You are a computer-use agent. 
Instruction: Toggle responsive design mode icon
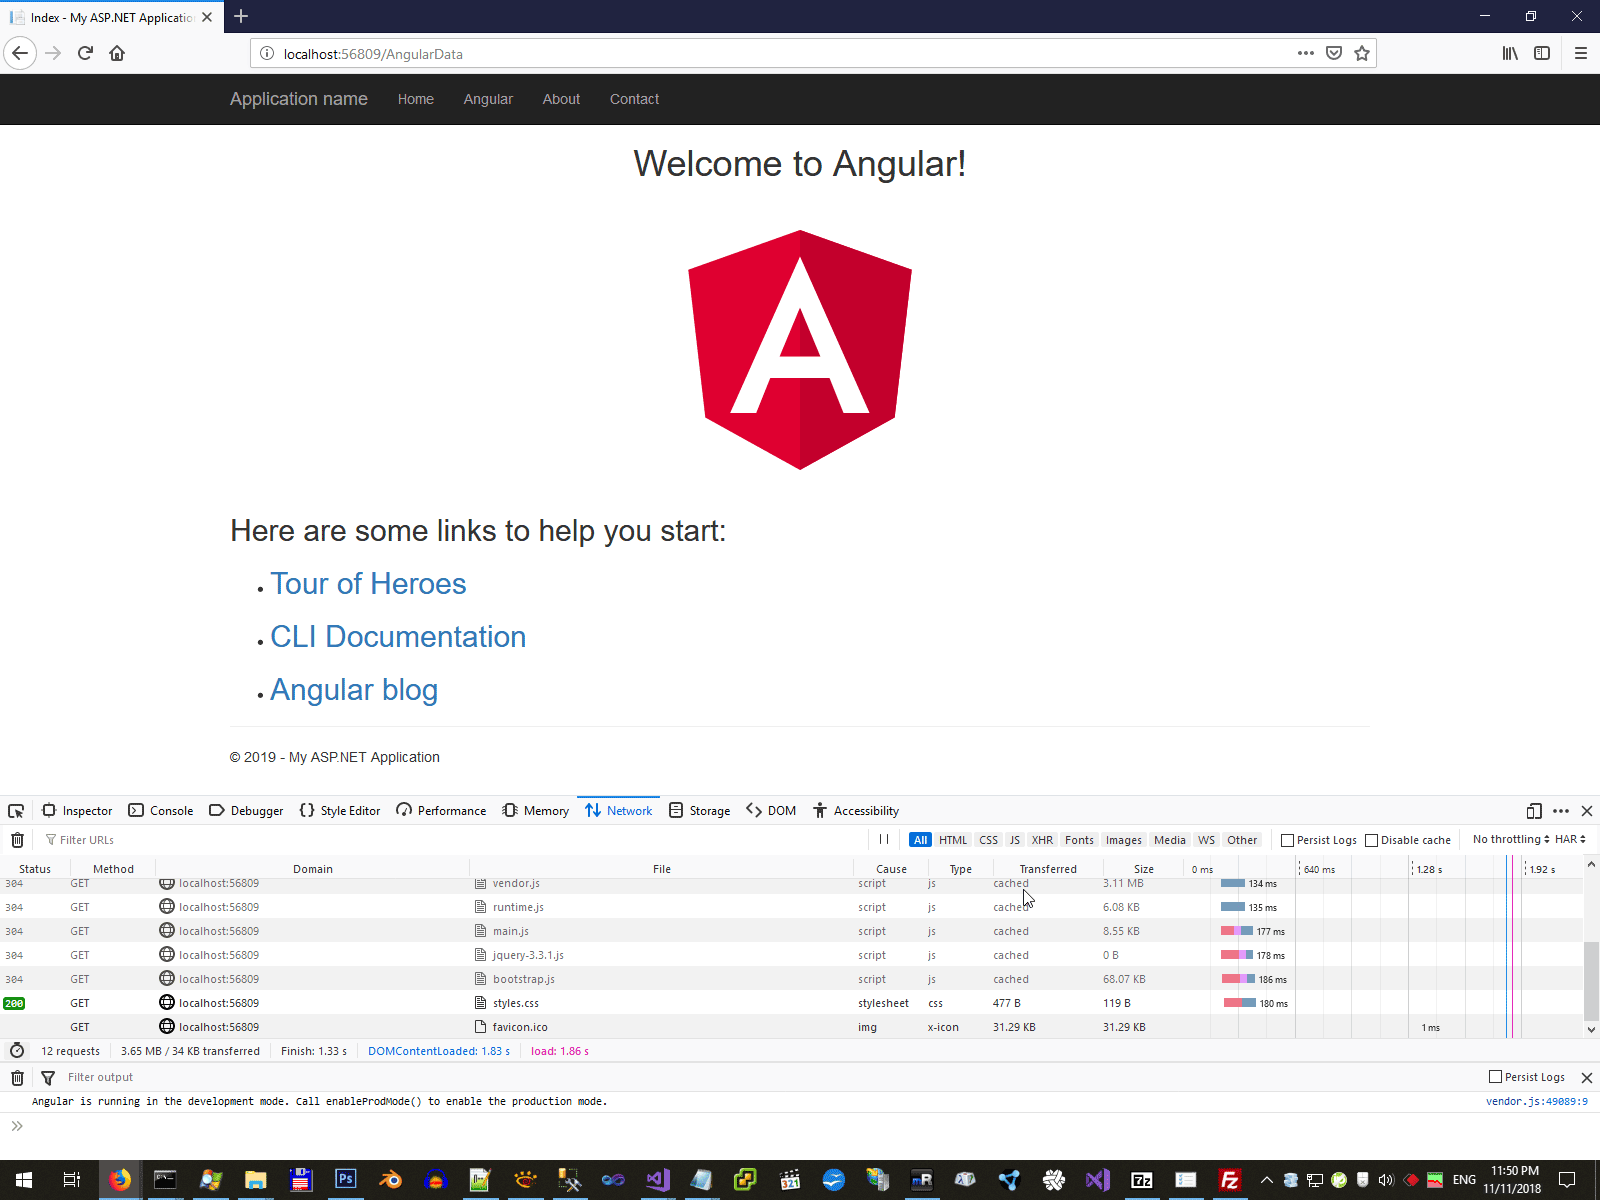(x=1534, y=811)
